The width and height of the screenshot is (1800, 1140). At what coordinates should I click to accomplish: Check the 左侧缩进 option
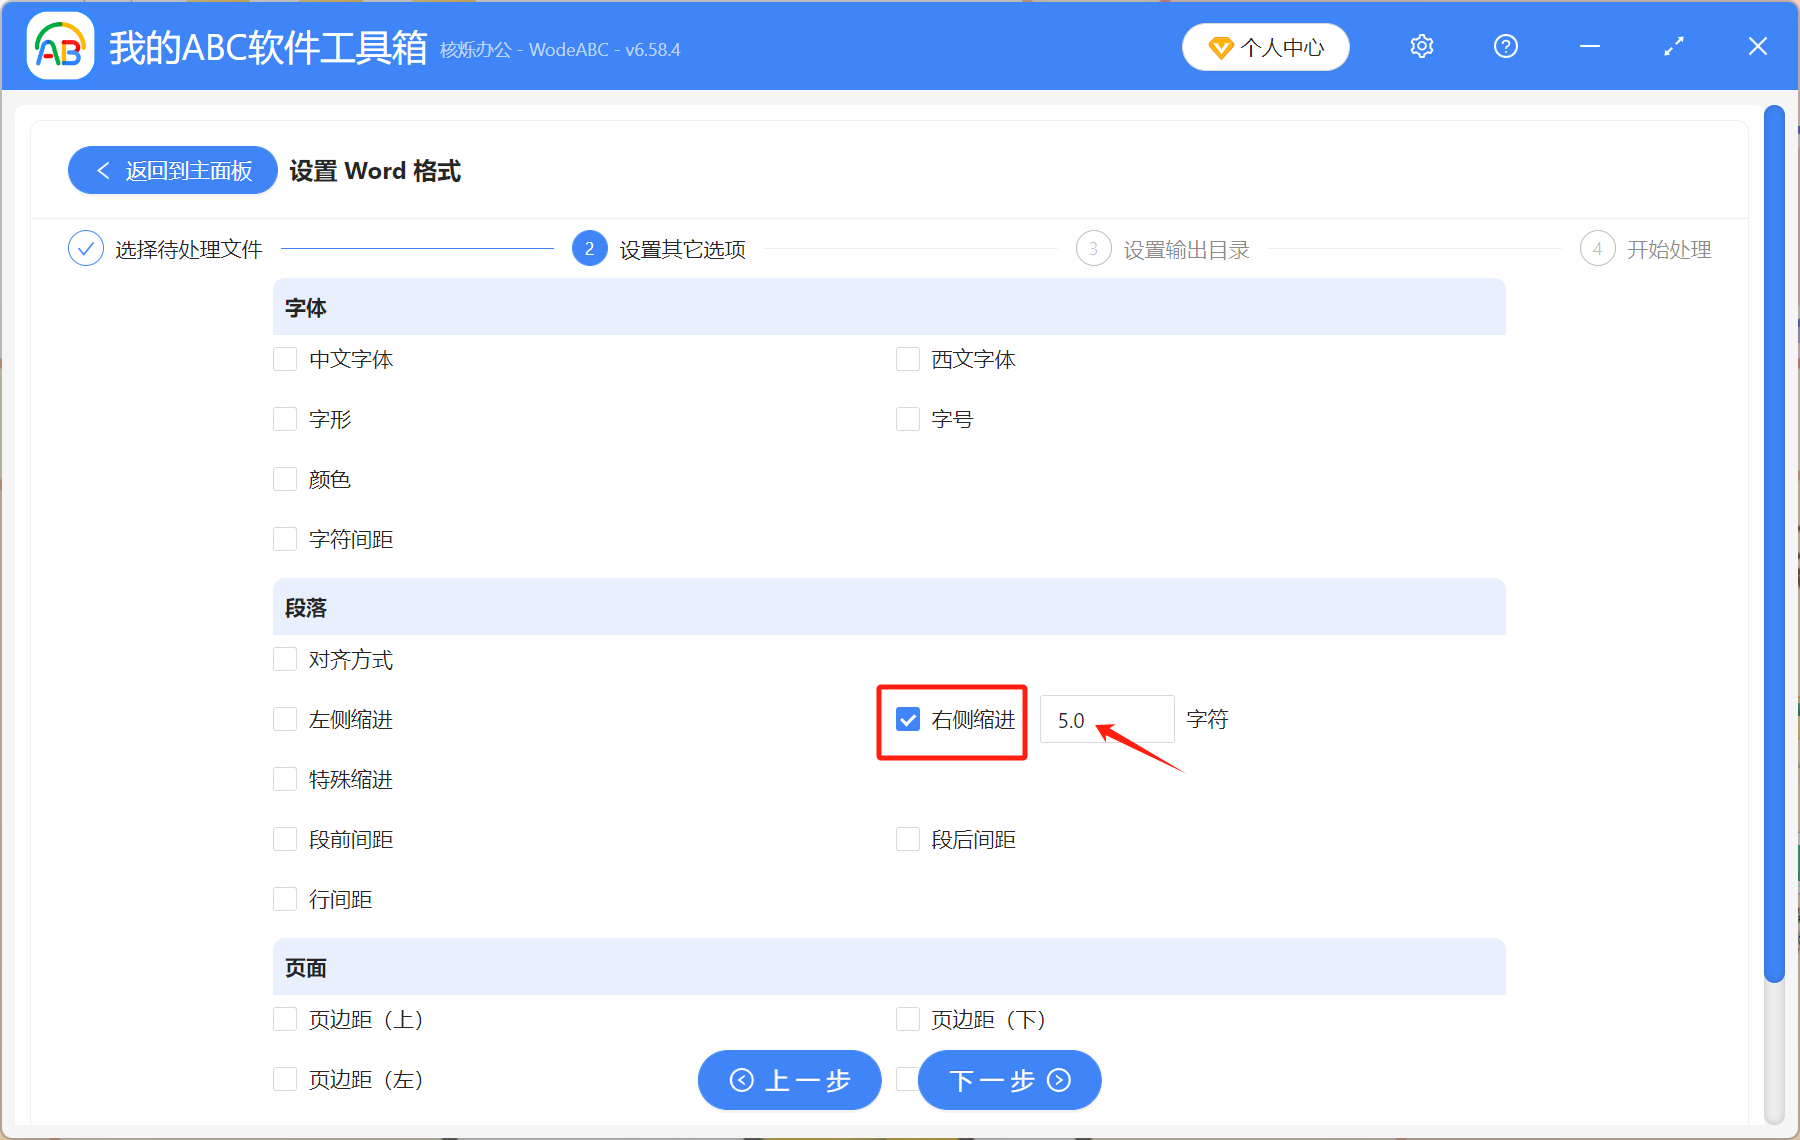tap(284, 719)
